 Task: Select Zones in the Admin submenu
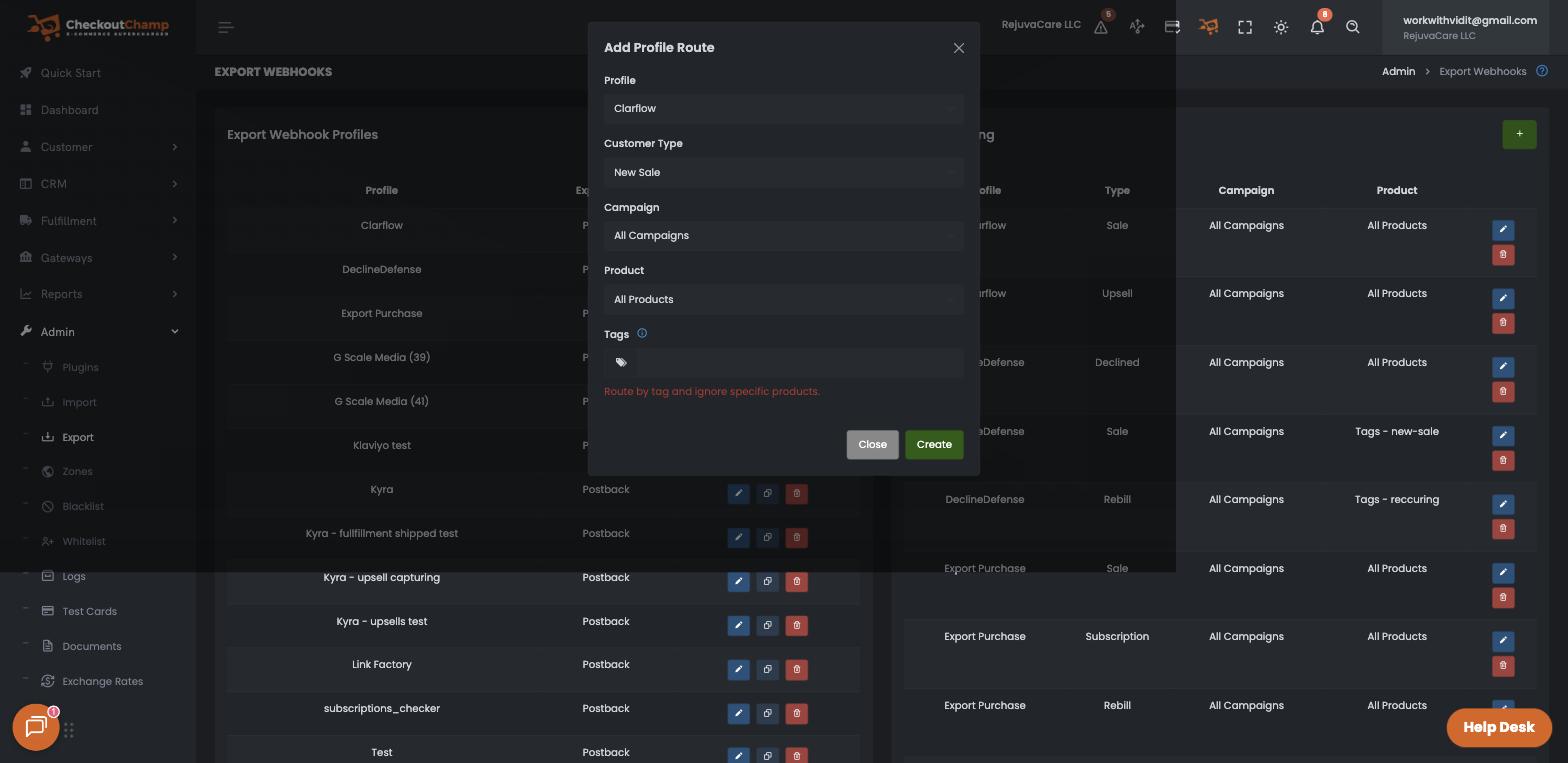point(77,471)
